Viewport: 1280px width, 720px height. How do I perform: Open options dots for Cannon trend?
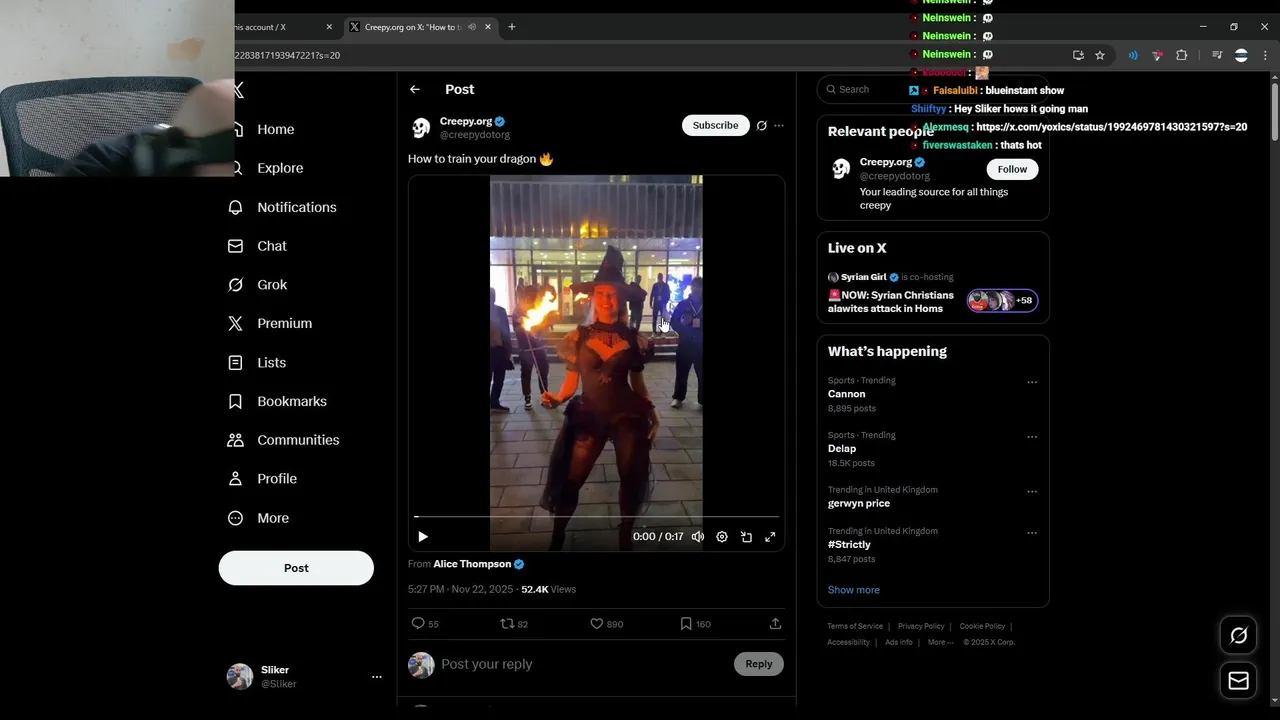click(x=1032, y=382)
